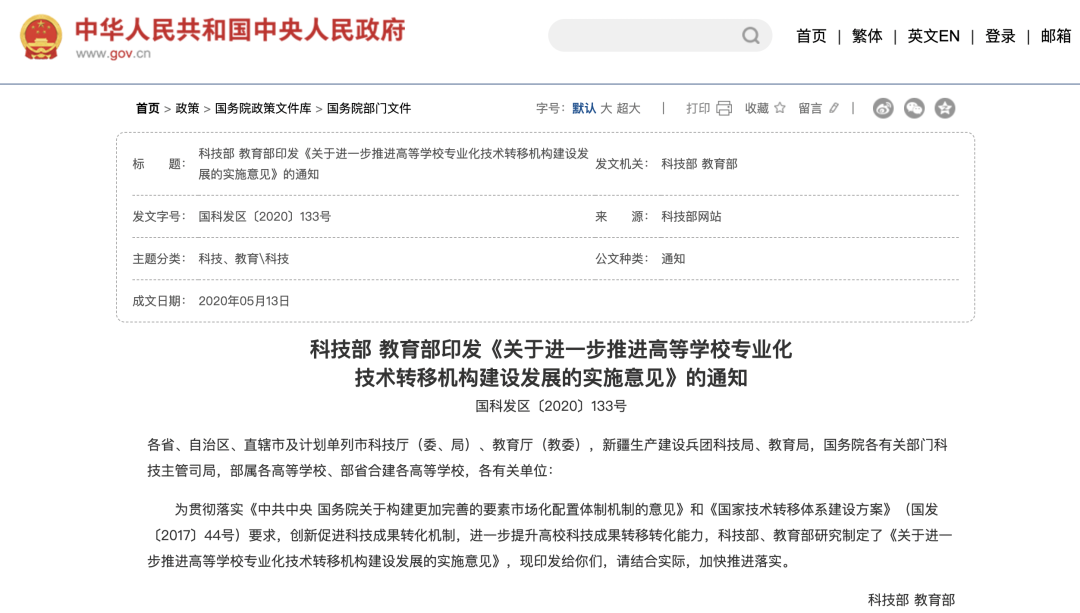Click the topic value 科技、教育\科技

[244, 259]
